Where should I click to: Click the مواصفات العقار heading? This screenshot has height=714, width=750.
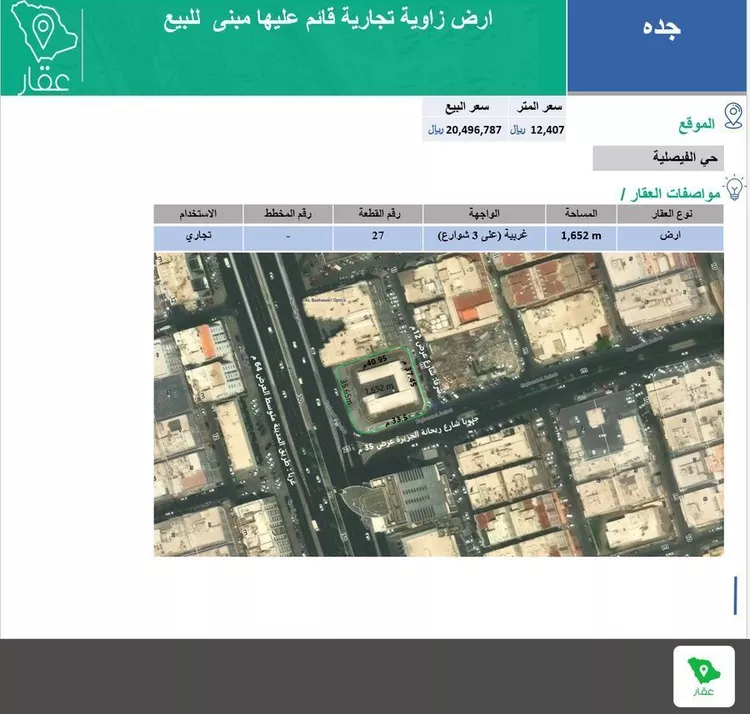point(671,194)
